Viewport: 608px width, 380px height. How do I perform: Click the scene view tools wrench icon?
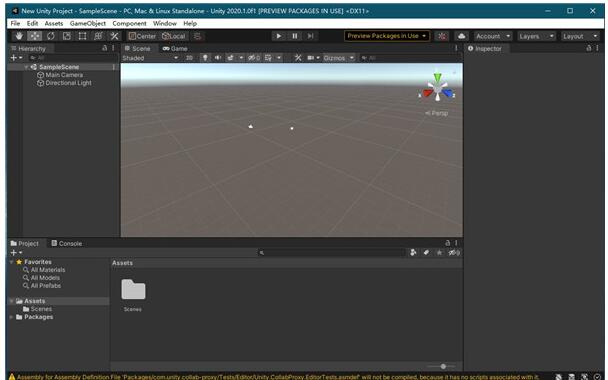point(298,58)
